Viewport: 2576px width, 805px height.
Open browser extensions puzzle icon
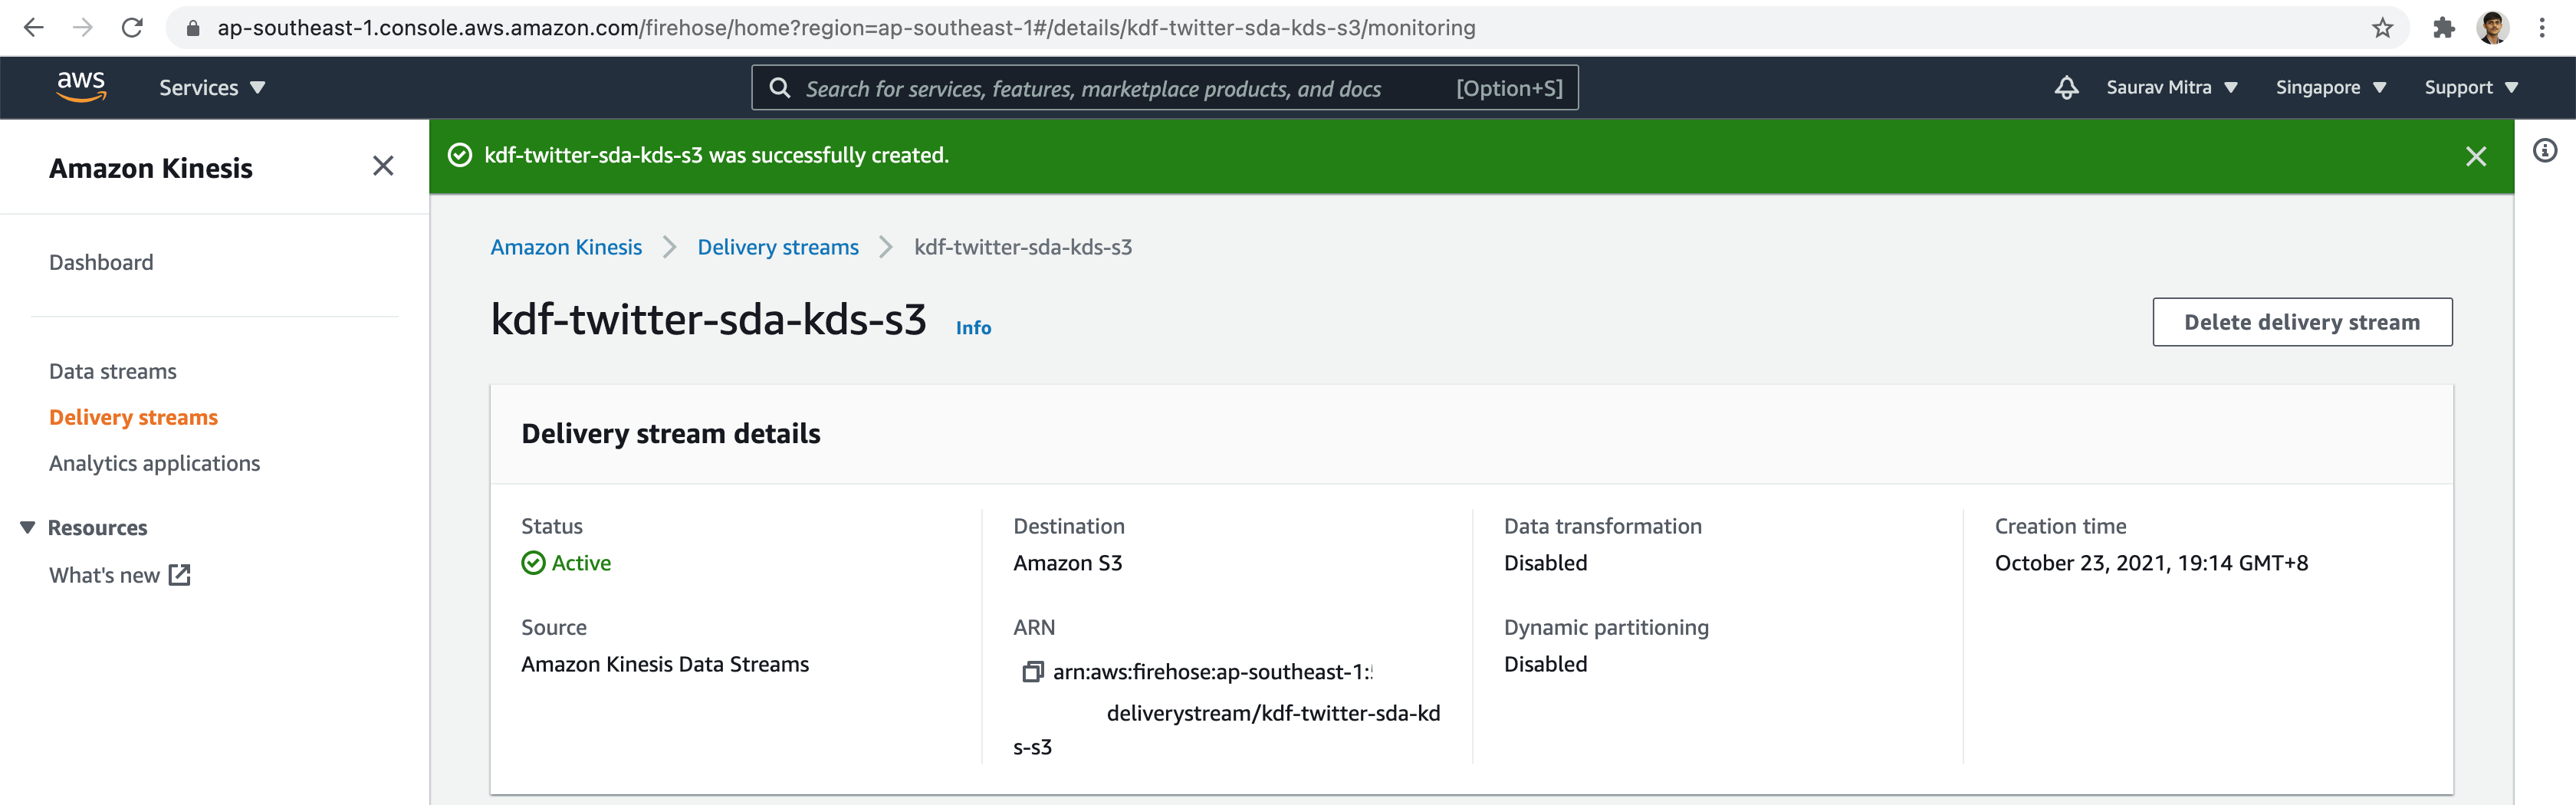tap(2443, 28)
